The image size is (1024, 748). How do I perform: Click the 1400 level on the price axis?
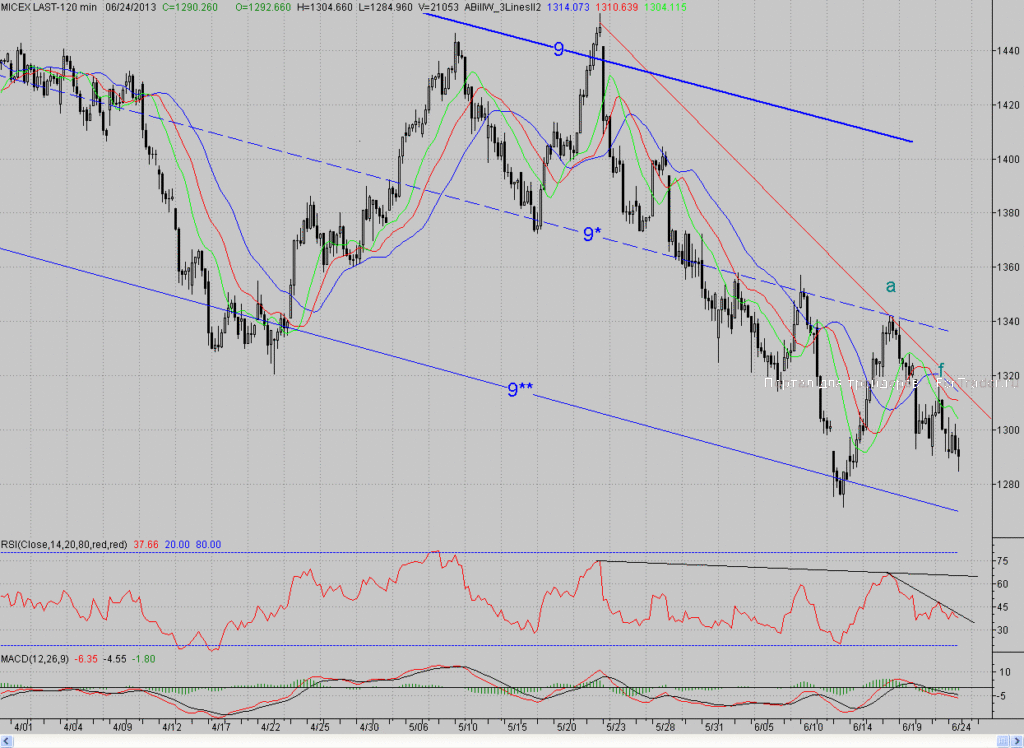coord(1008,159)
